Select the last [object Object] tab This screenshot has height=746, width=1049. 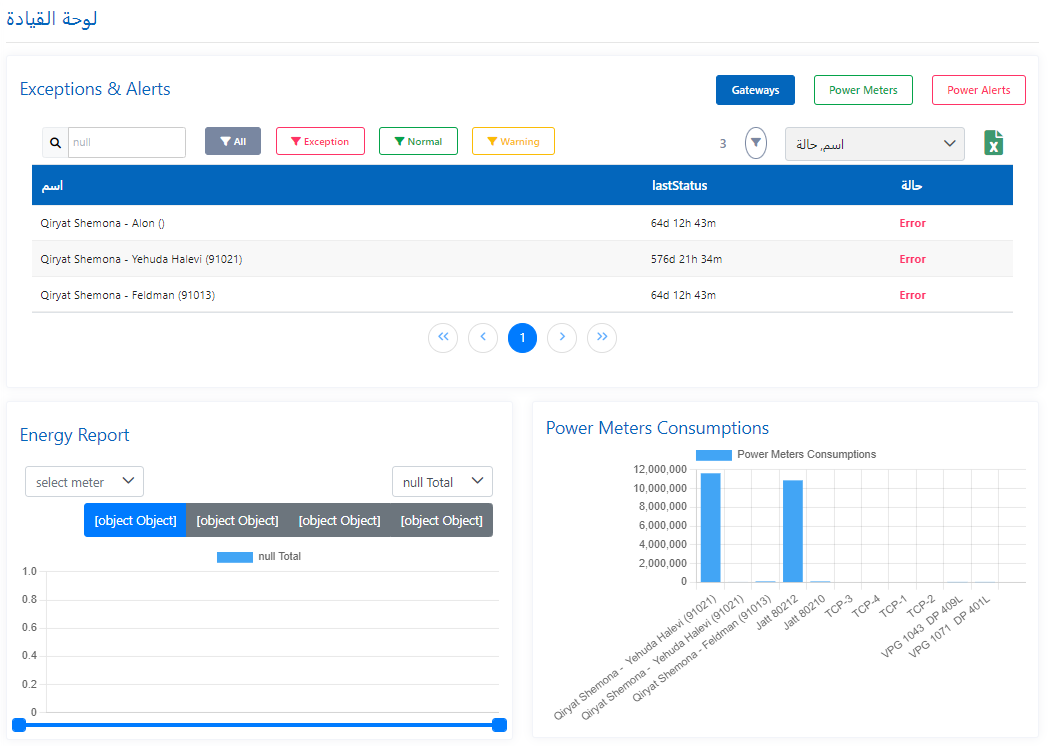coord(441,520)
